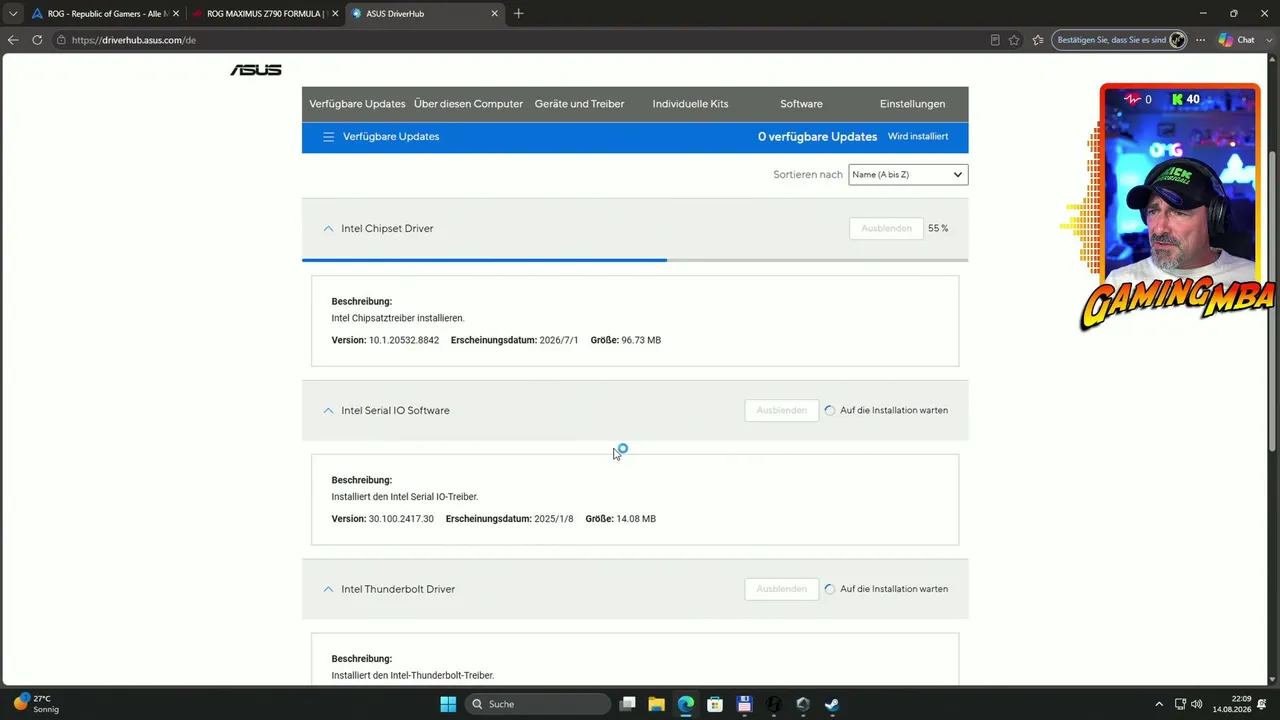Screen dimensions: 1280x720
Task: Open File Explorer from the taskbar
Action: point(656,704)
